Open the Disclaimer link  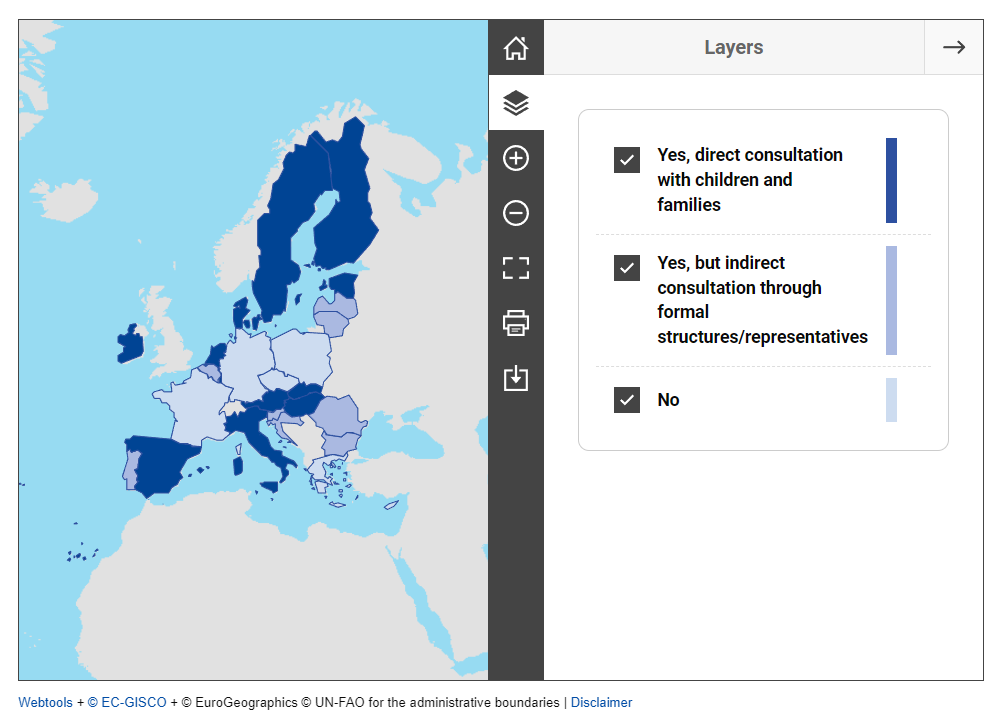(x=601, y=703)
